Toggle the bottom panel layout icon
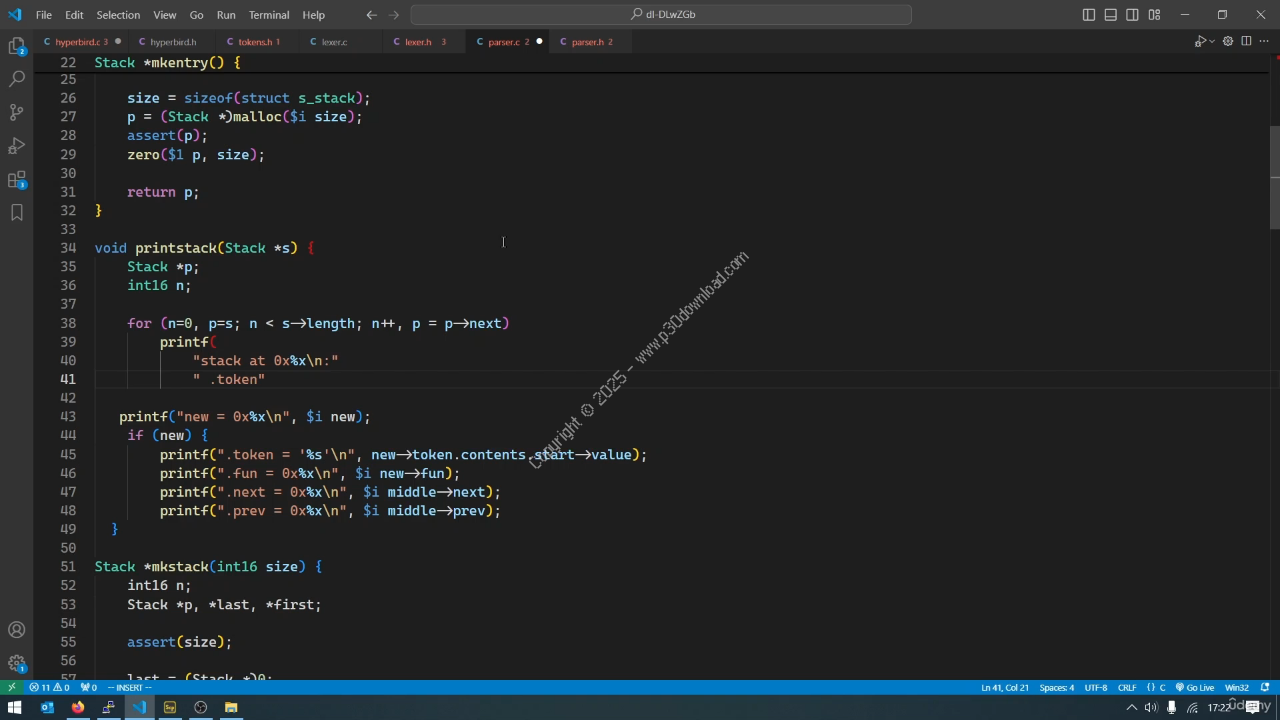This screenshot has width=1280, height=720. tap(1111, 15)
